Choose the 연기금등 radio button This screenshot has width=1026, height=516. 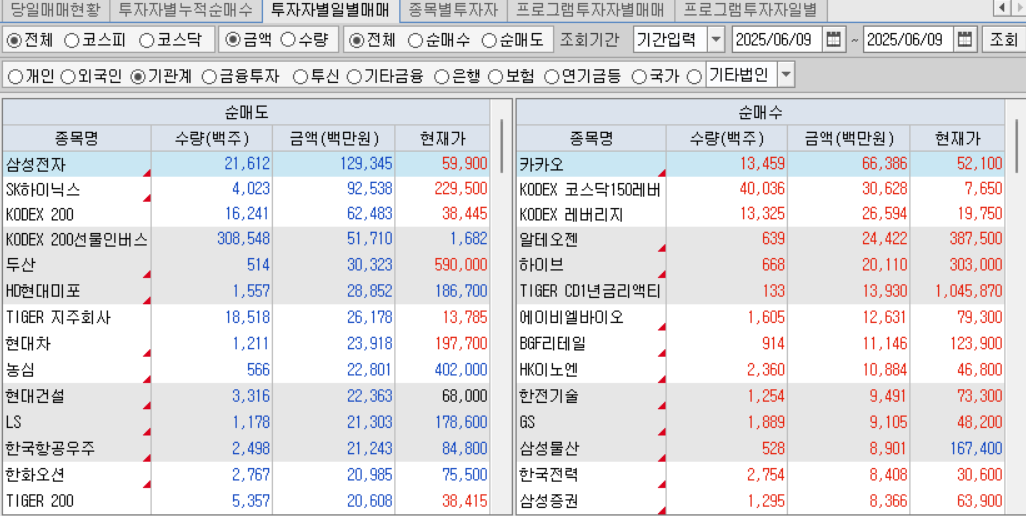(552, 77)
